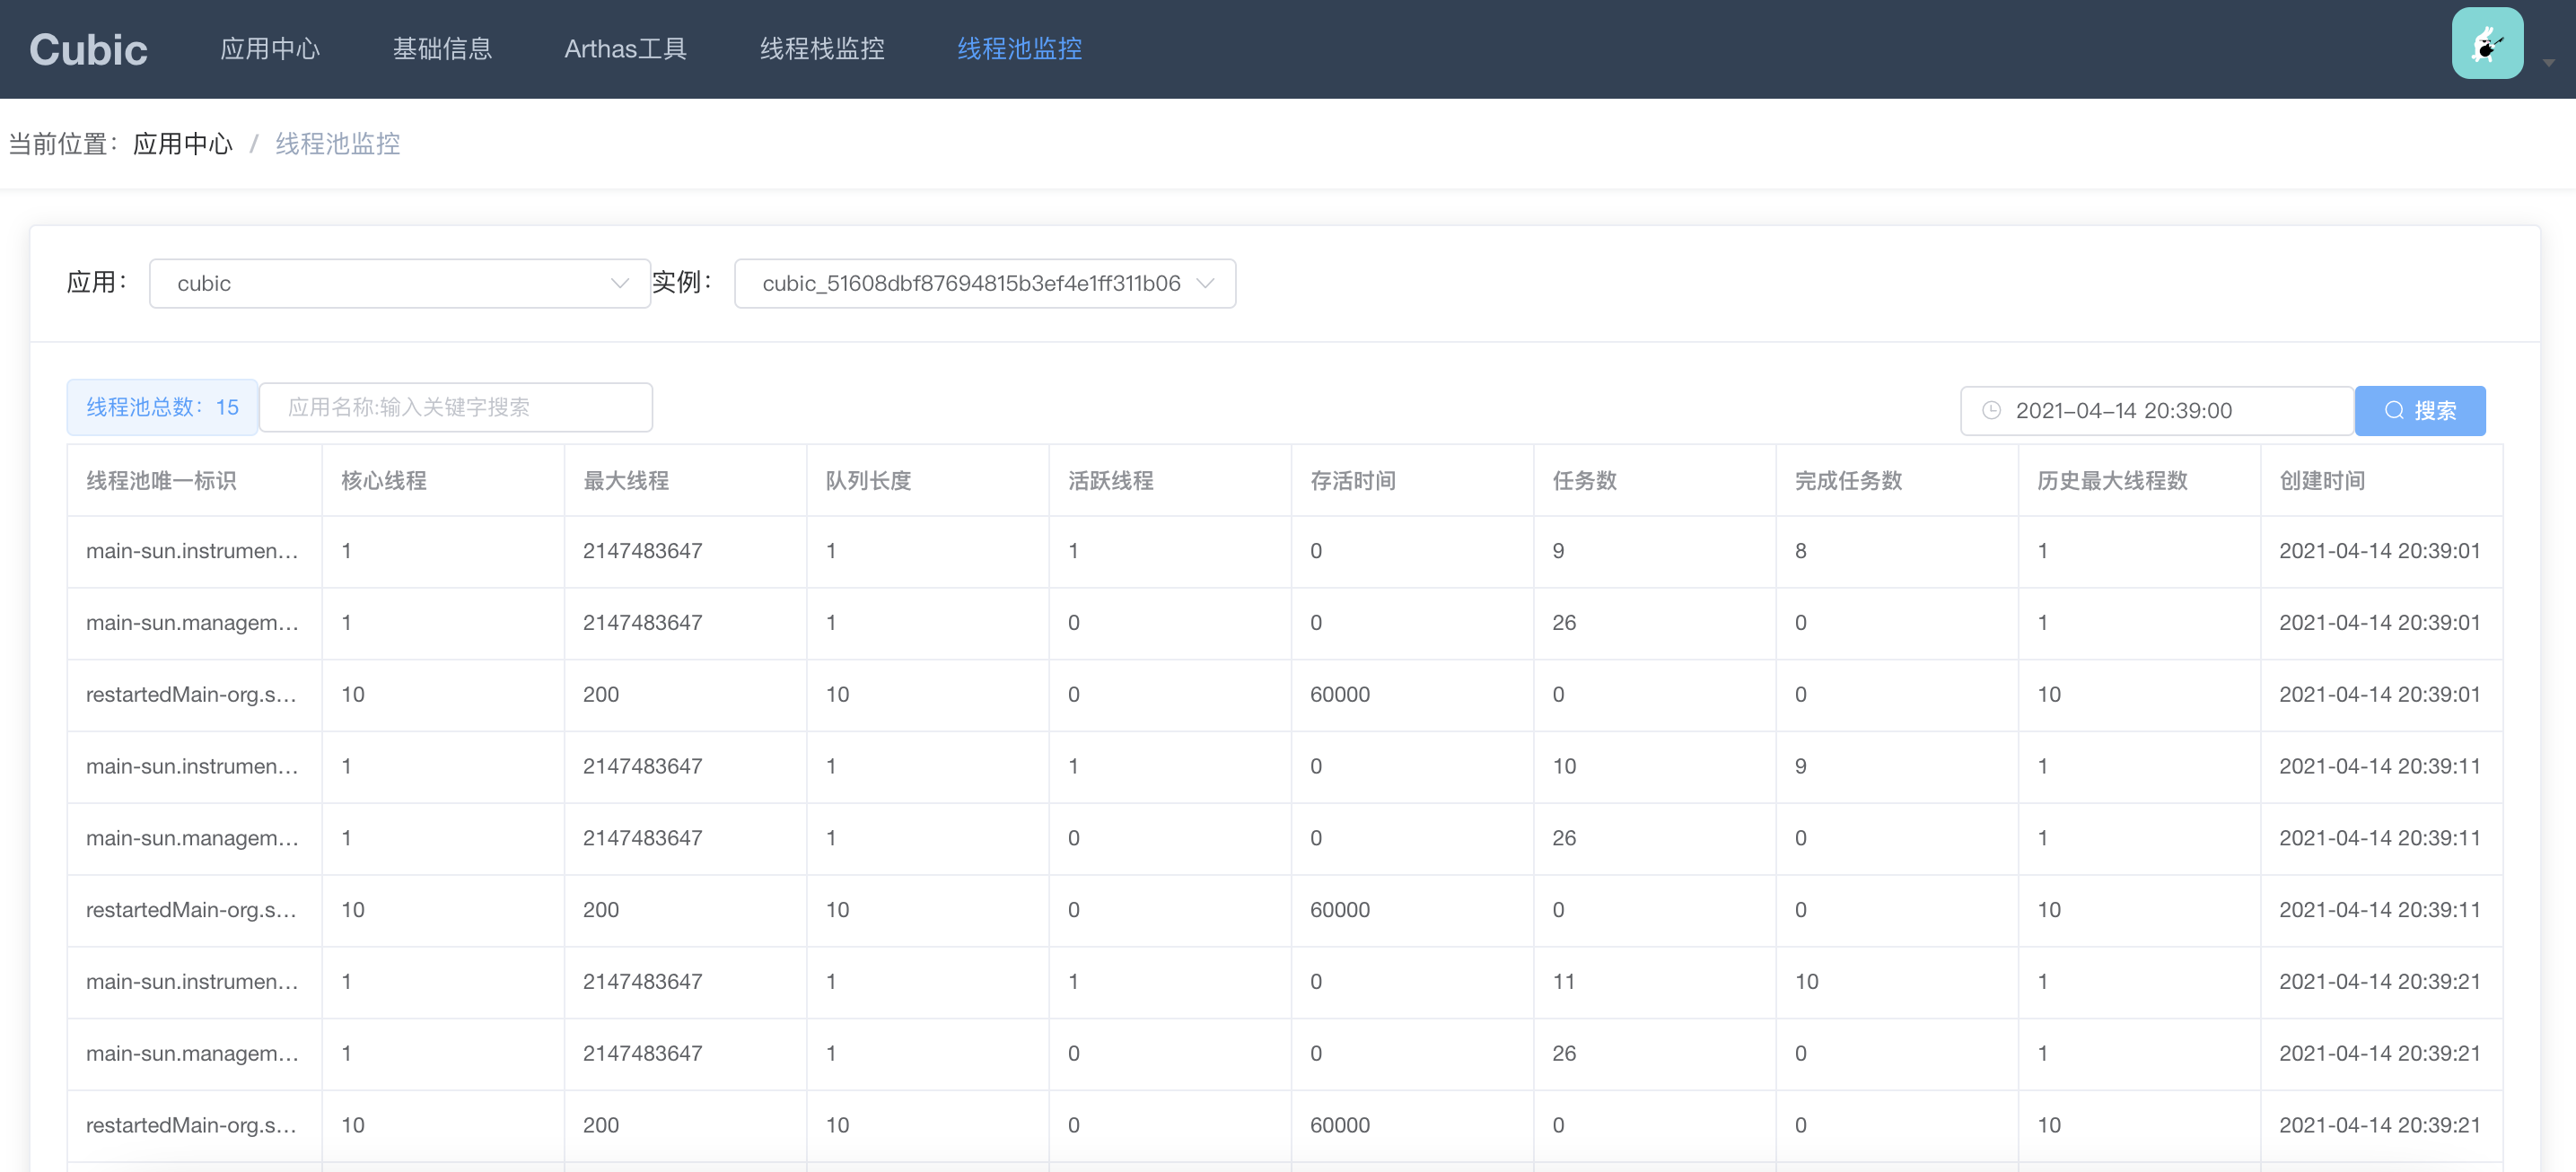2576x1172 pixels.
Task: Open the avatar dropdown caret
Action: point(2548,62)
